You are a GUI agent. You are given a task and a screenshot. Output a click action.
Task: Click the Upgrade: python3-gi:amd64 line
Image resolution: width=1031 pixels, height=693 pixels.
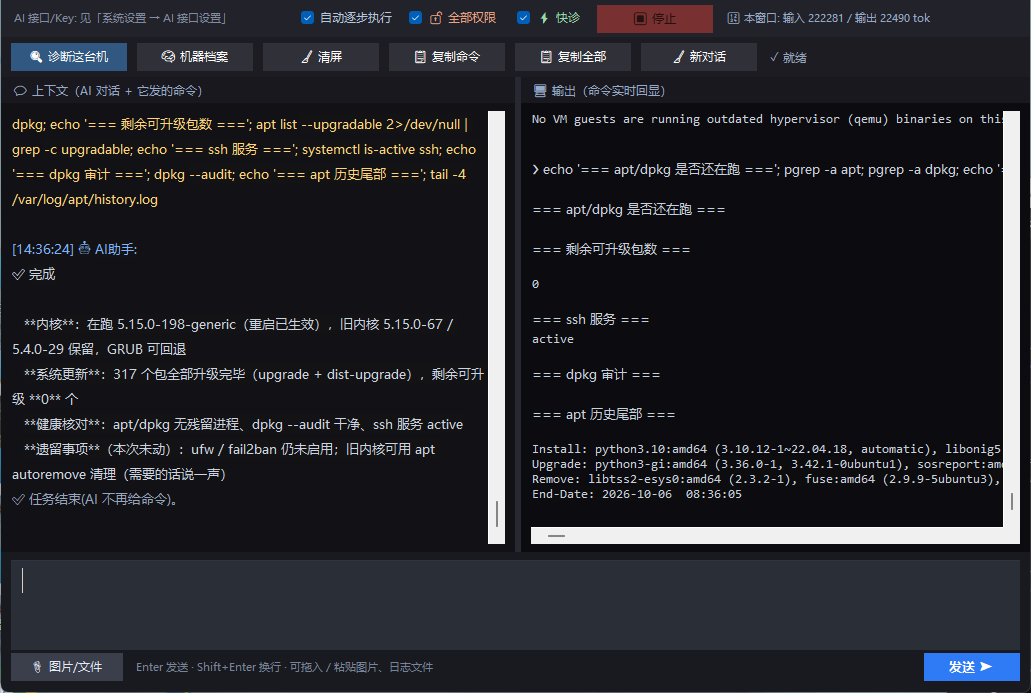click(767, 464)
